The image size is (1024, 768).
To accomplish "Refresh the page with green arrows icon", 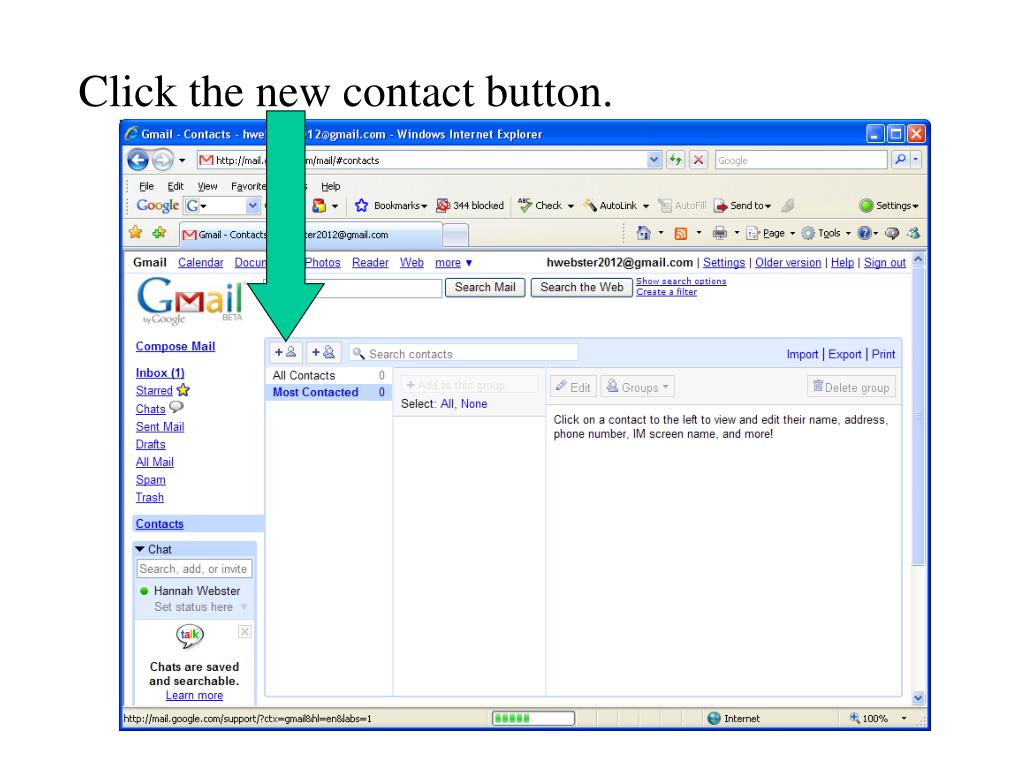I will click(x=675, y=159).
